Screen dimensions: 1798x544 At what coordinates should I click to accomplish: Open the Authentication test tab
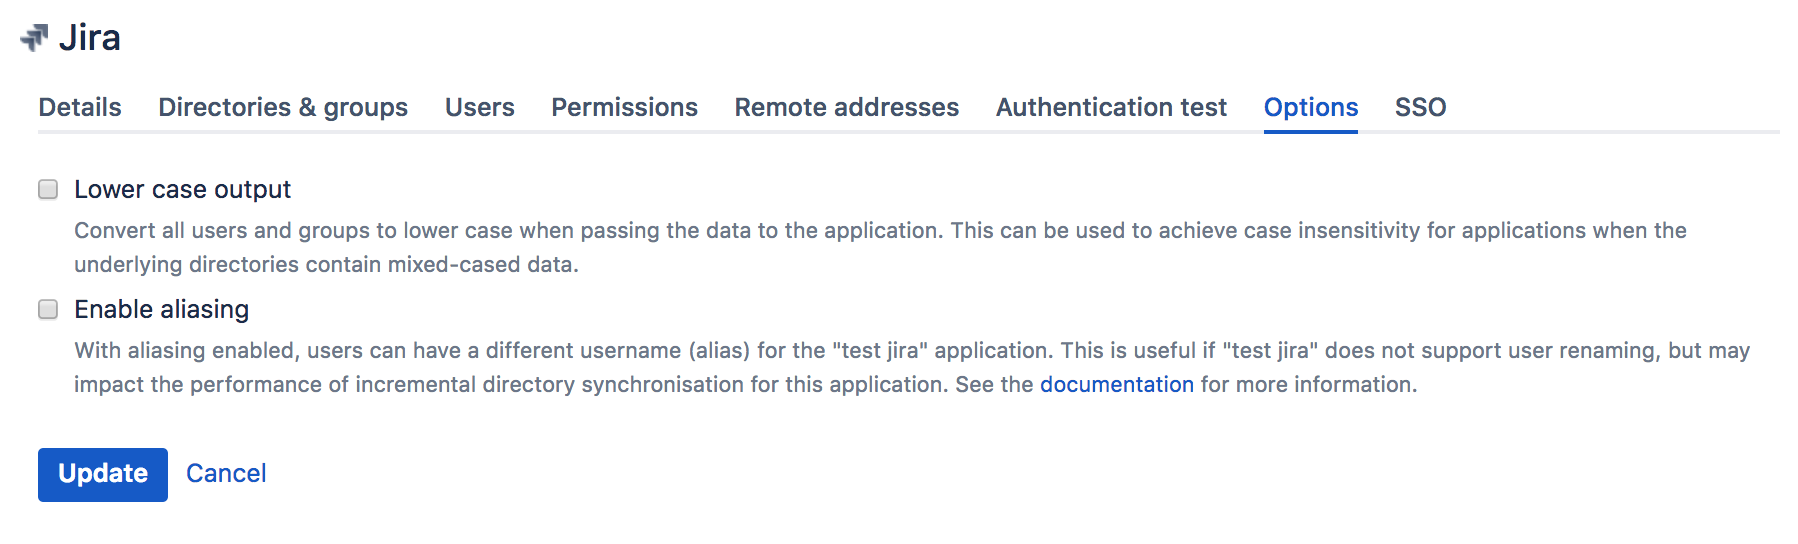[1111, 107]
